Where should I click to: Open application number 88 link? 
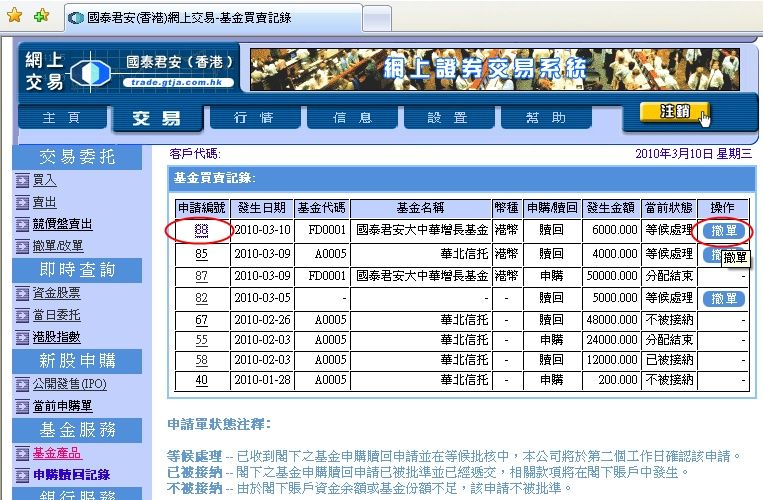201,230
